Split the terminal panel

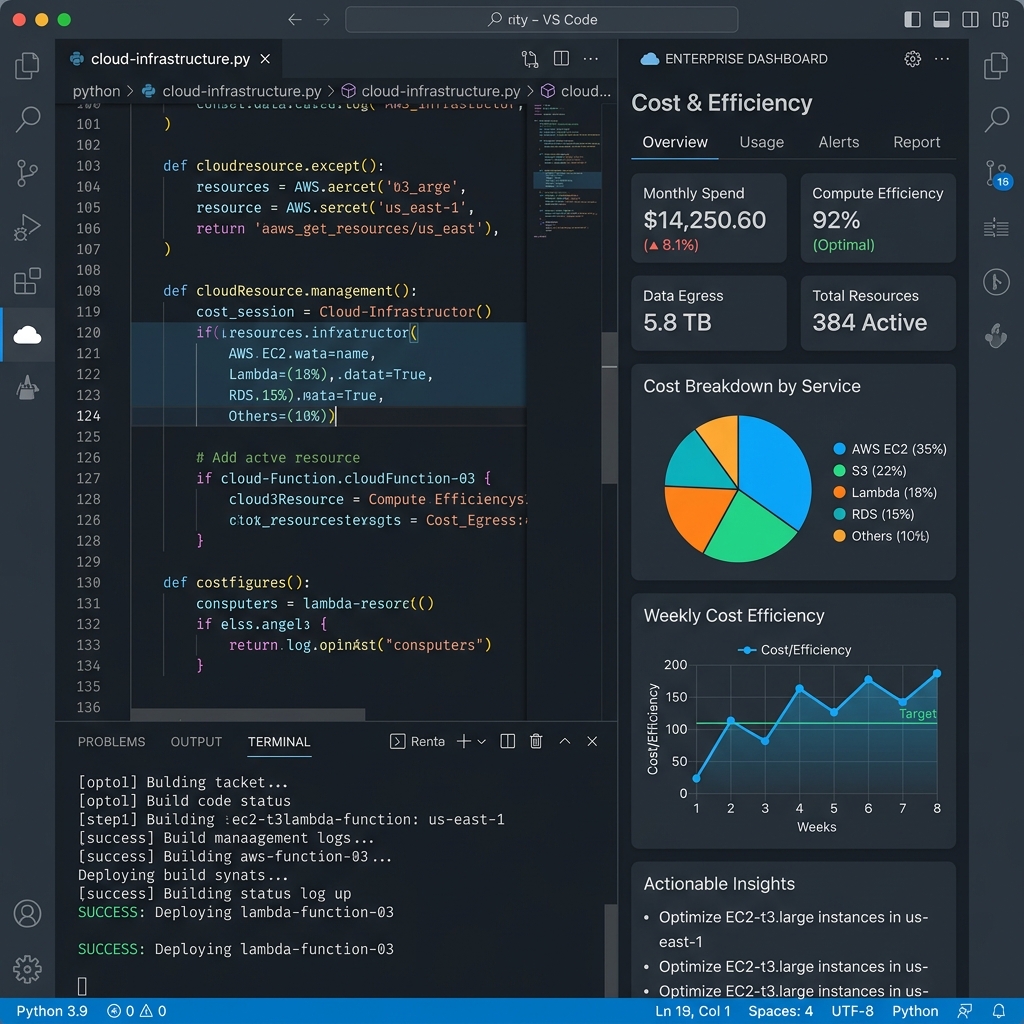coord(507,741)
